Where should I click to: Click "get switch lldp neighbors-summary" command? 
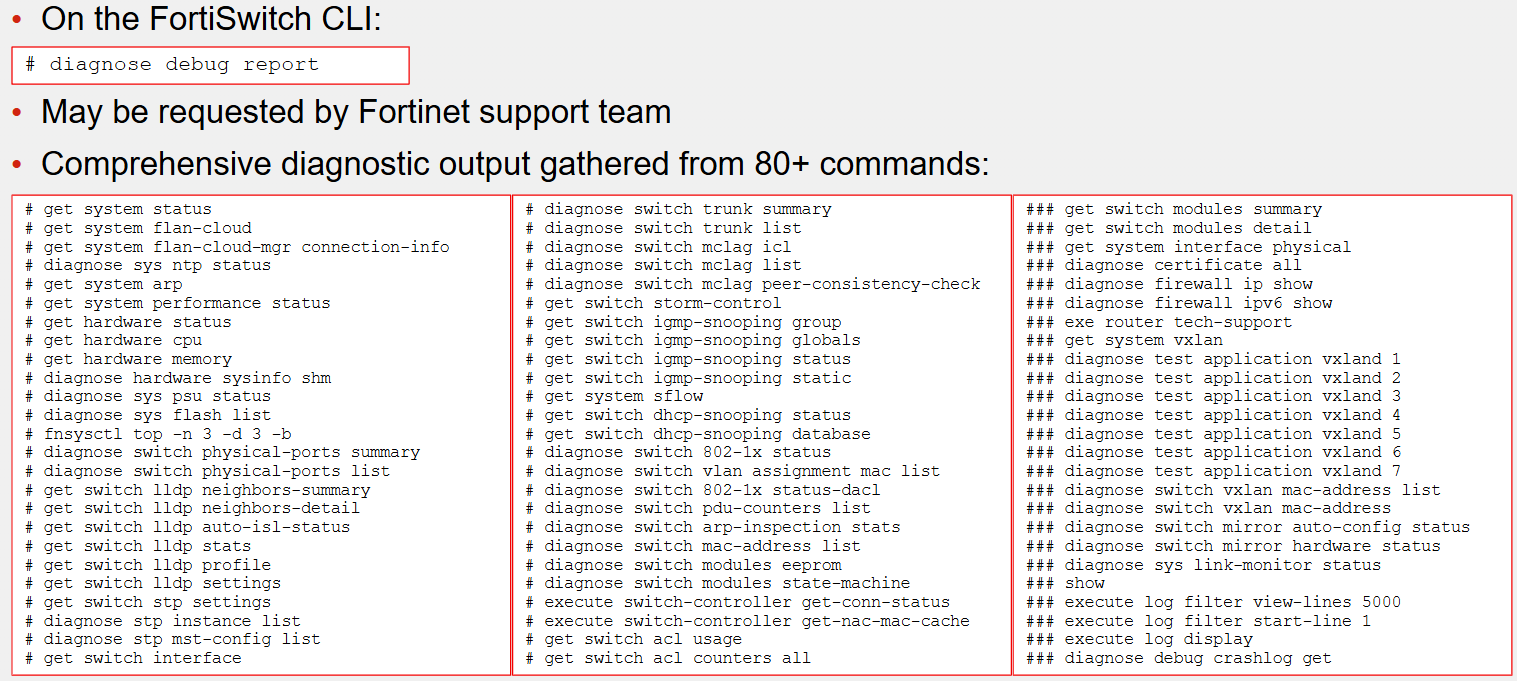point(197,490)
